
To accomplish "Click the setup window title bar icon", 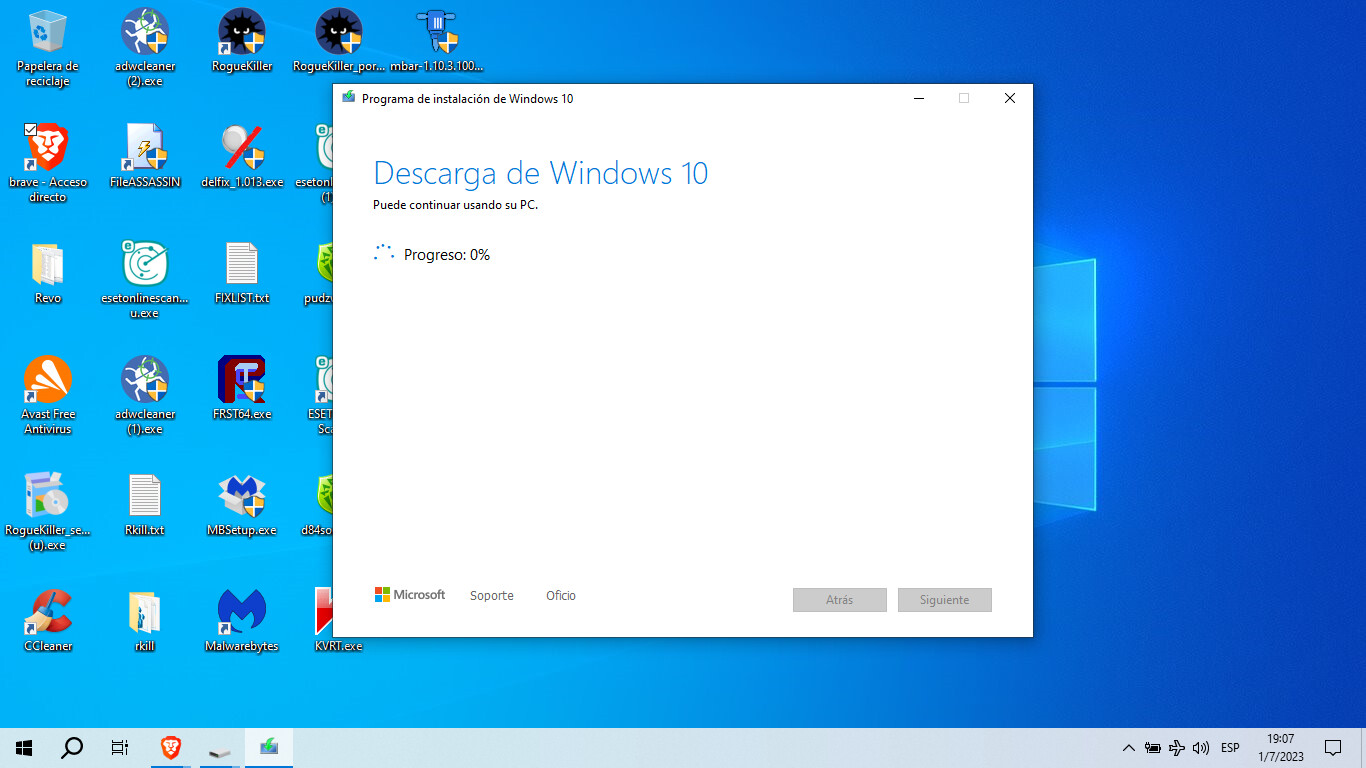I will point(348,98).
